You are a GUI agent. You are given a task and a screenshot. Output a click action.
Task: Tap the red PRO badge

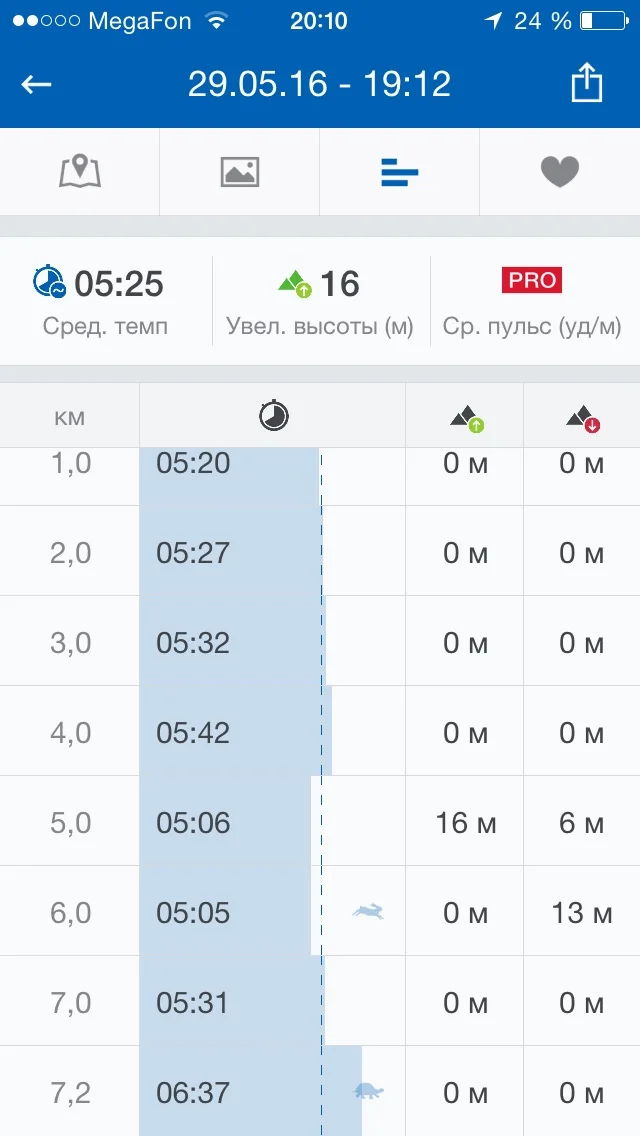pyautogui.click(x=532, y=280)
